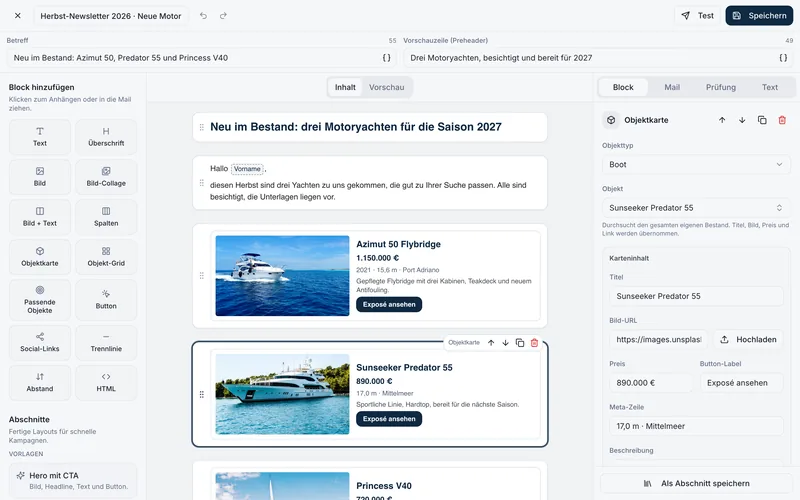800x500 pixels.
Task: Insert placeholder into Betreff field via braces icon
Action: click(x=387, y=58)
